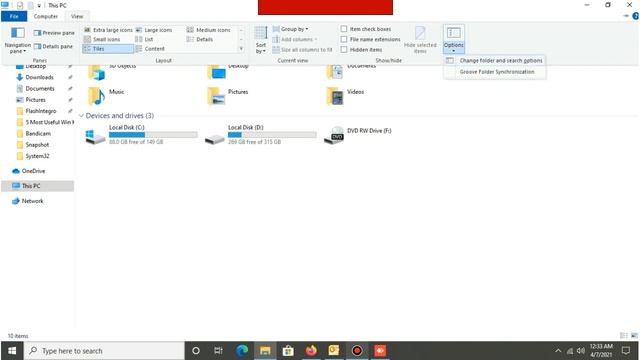Open Add columns dropdown
Screen dimensions: 640x360
click(295, 39)
